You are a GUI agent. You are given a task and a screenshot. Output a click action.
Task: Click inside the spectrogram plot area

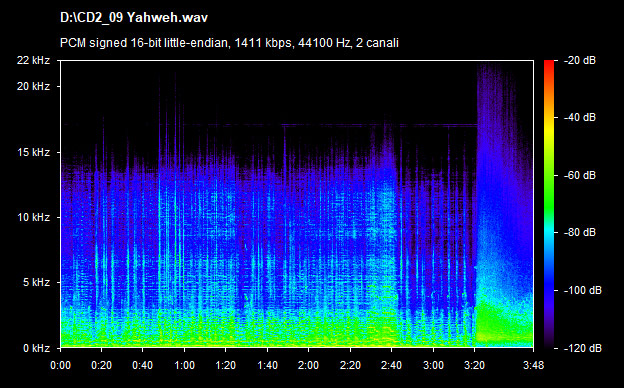(297, 204)
